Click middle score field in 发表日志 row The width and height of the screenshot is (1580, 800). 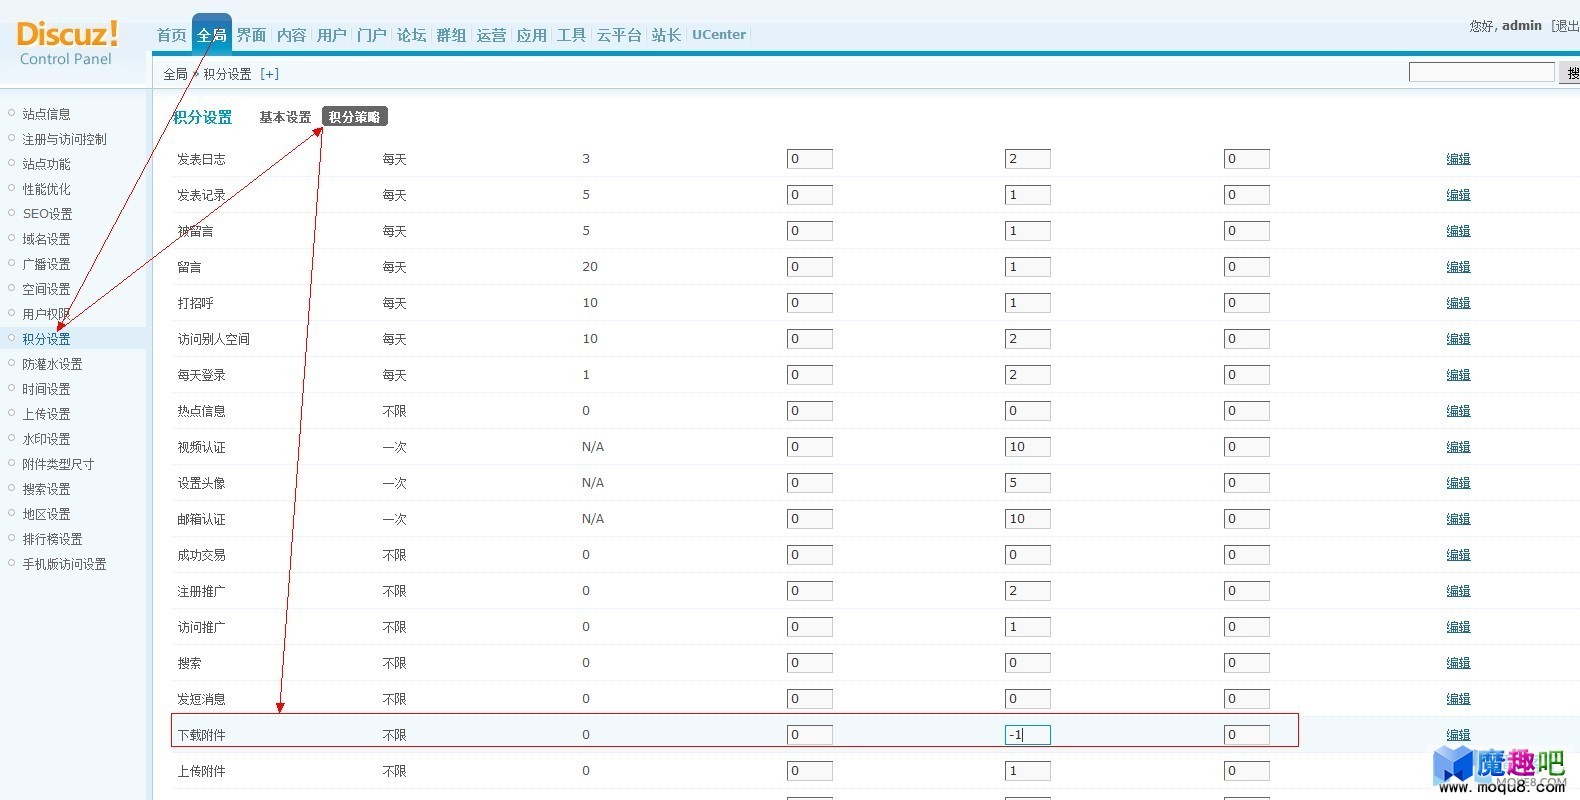(x=1028, y=159)
